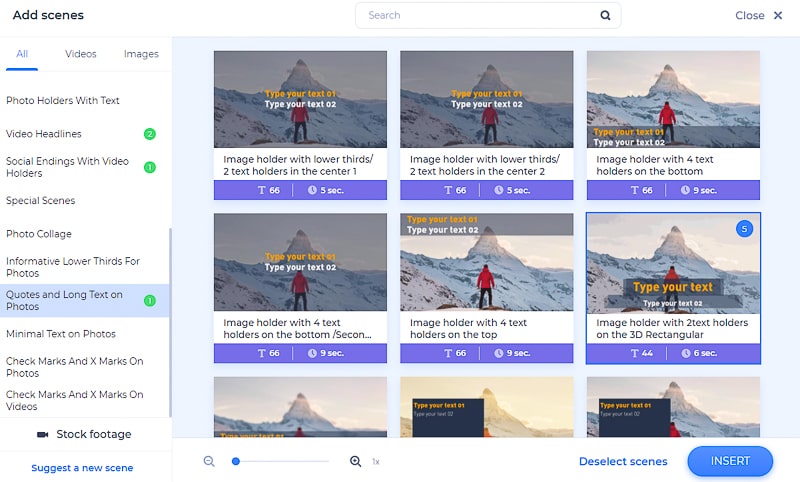Select scene 'Image holder with 4 text holders on the bottom'
This screenshot has width=800, height=482.
point(673,125)
